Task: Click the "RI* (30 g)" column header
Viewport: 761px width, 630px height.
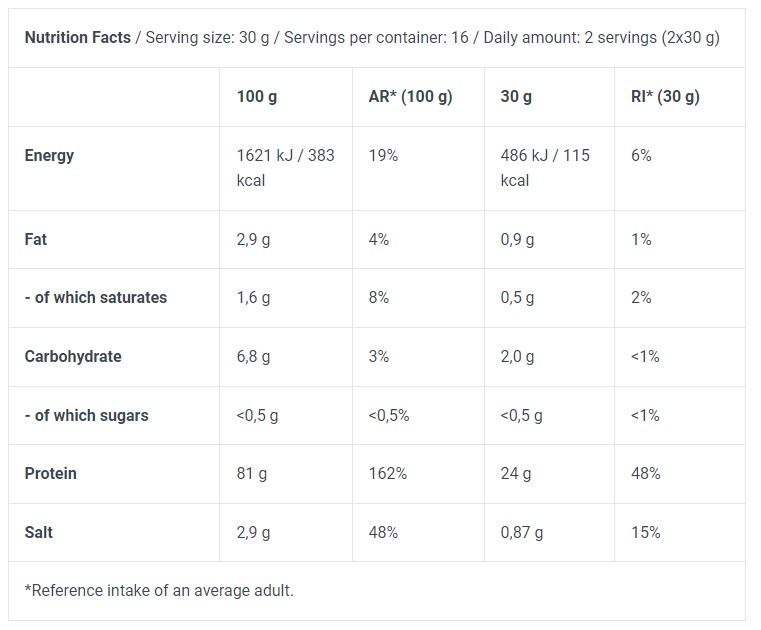Action: pyautogui.click(x=665, y=97)
